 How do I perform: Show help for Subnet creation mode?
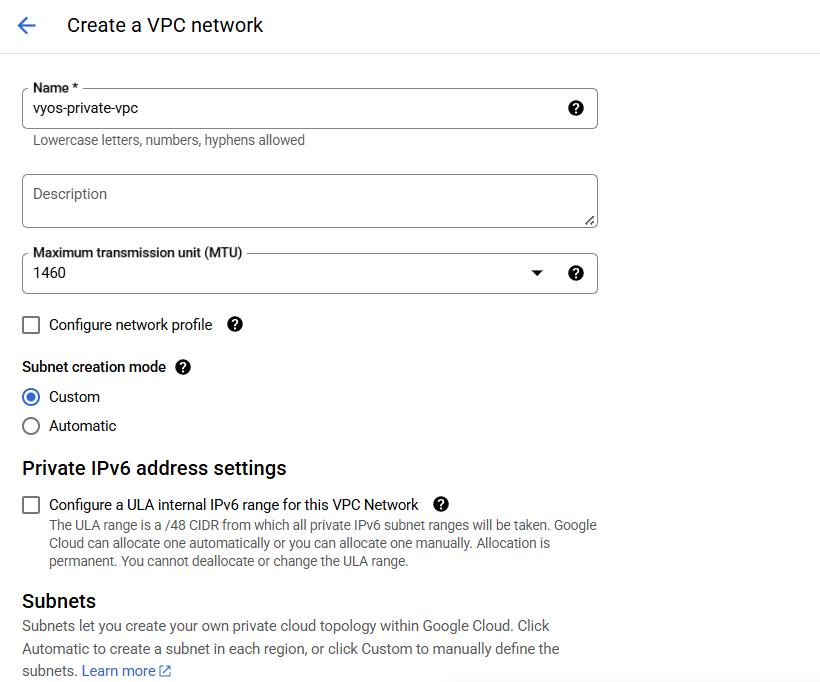click(x=183, y=367)
